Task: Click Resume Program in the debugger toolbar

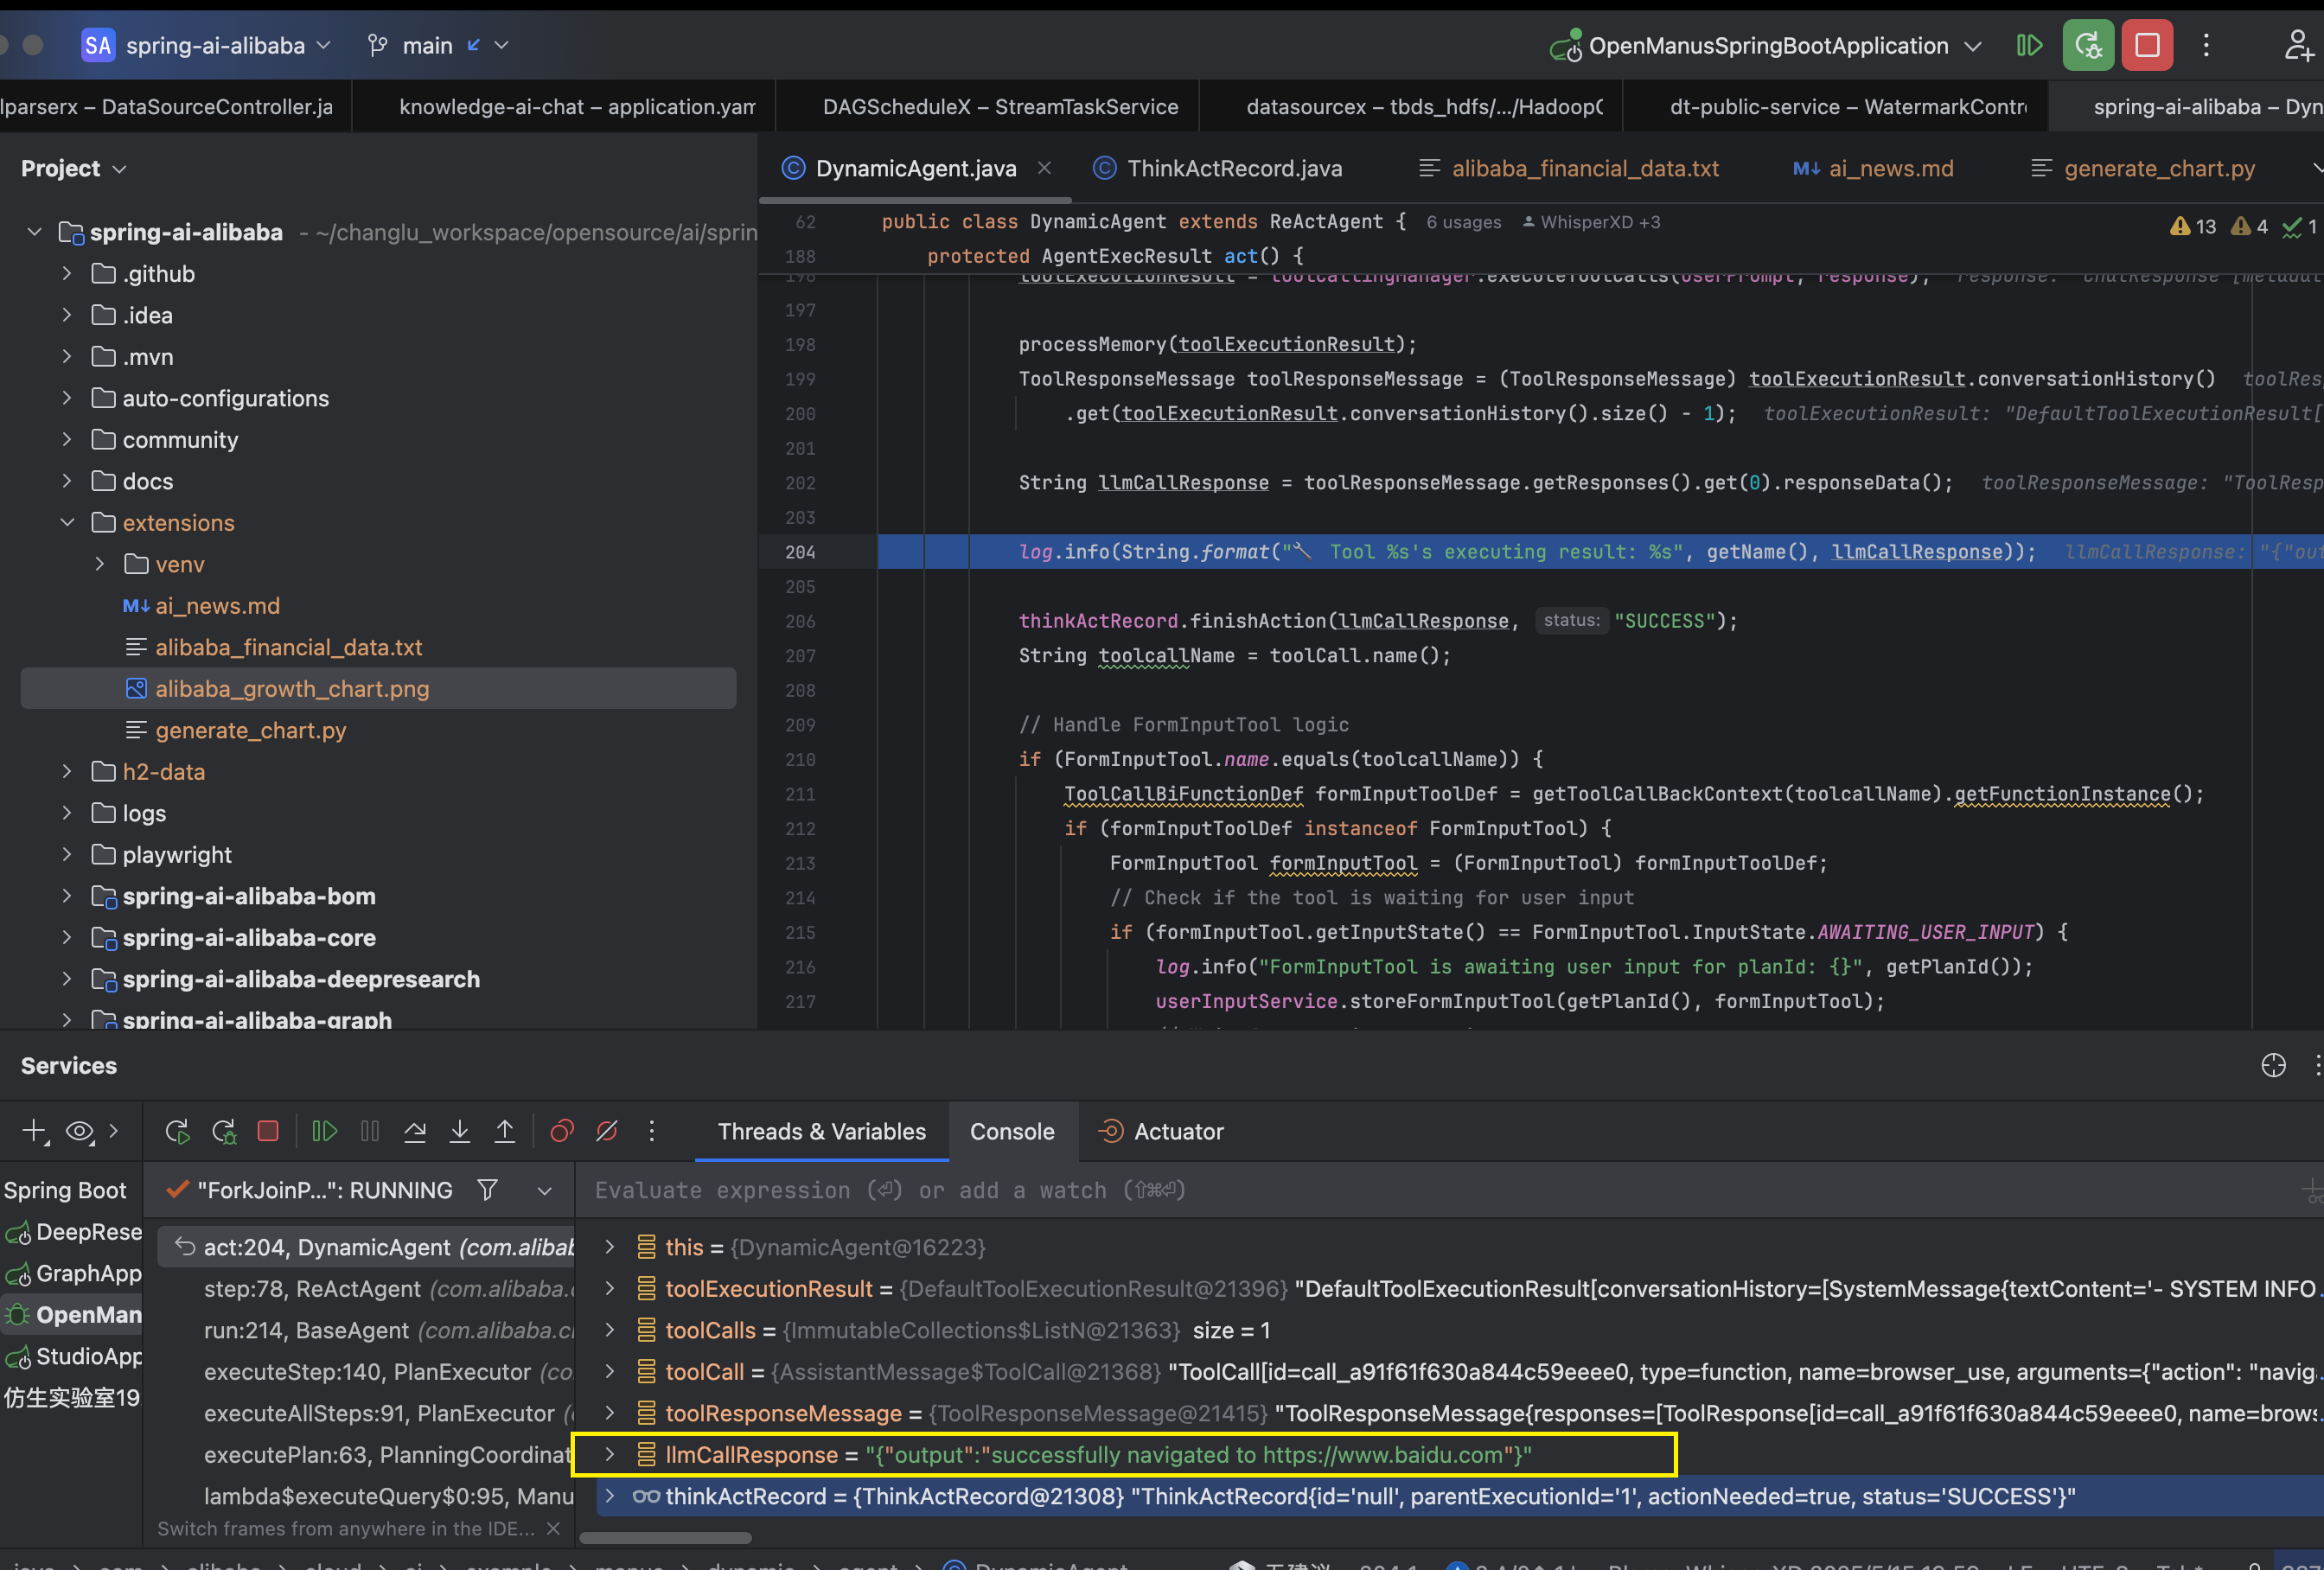Action: pyautogui.click(x=324, y=1131)
